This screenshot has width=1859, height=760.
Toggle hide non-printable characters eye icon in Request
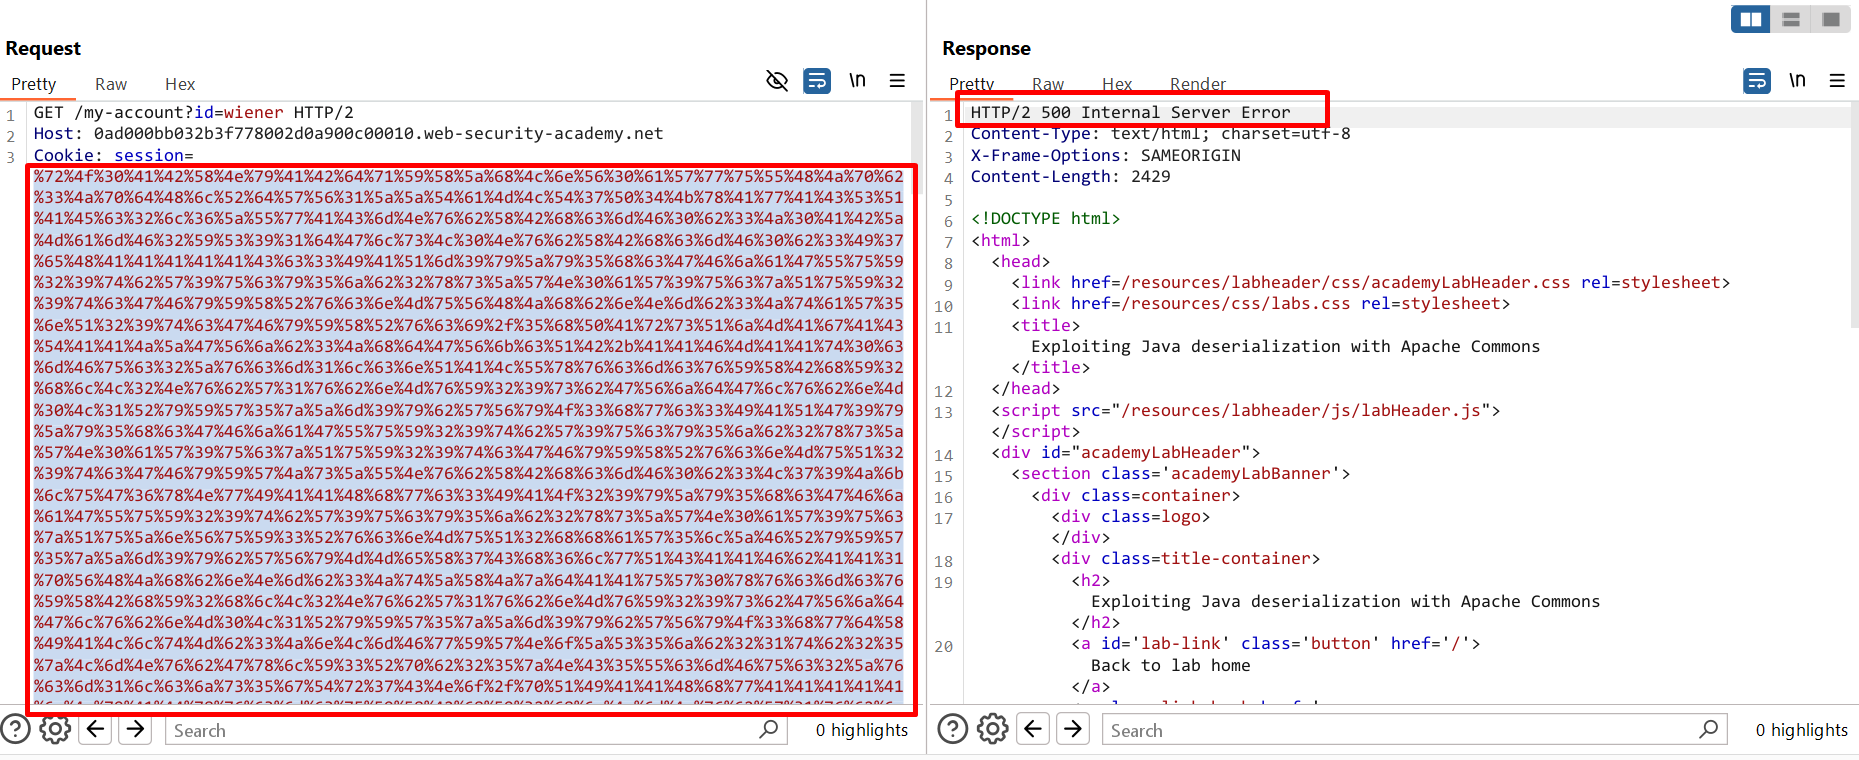[777, 81]
